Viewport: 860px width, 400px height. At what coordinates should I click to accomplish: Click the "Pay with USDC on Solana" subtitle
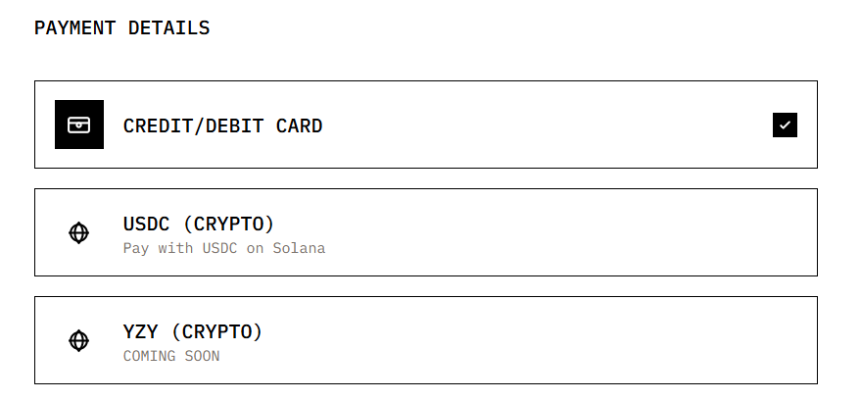click(x=224, y=248)
